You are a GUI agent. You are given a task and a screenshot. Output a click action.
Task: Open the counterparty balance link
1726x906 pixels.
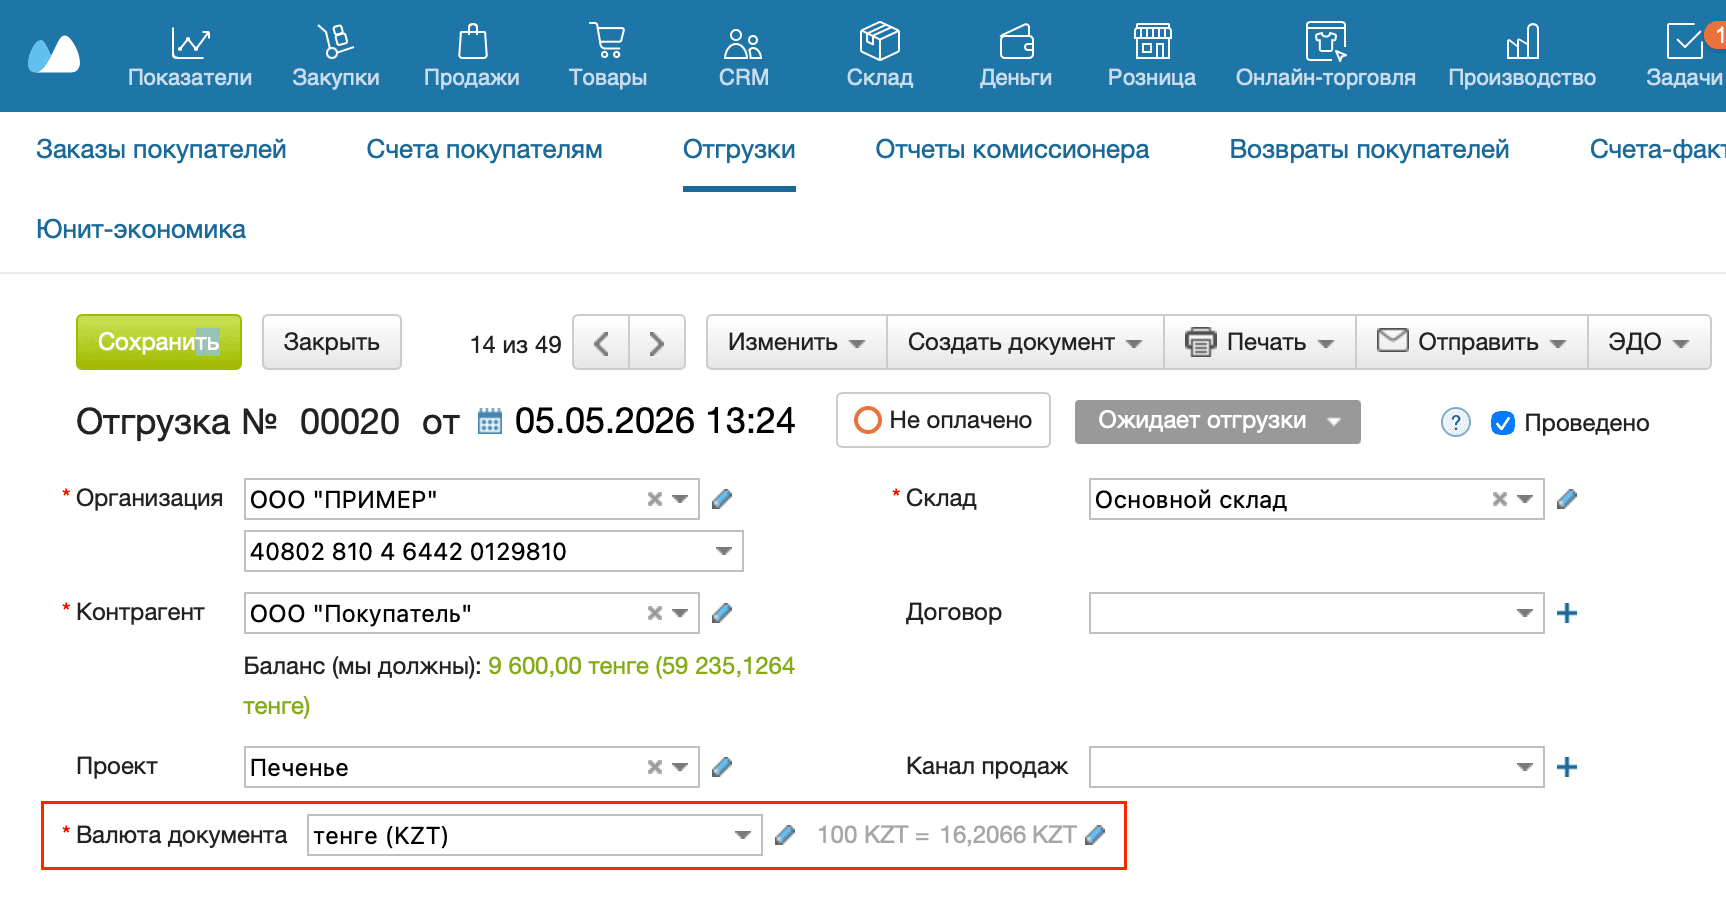pyautogui.click(x=519, y=686)
